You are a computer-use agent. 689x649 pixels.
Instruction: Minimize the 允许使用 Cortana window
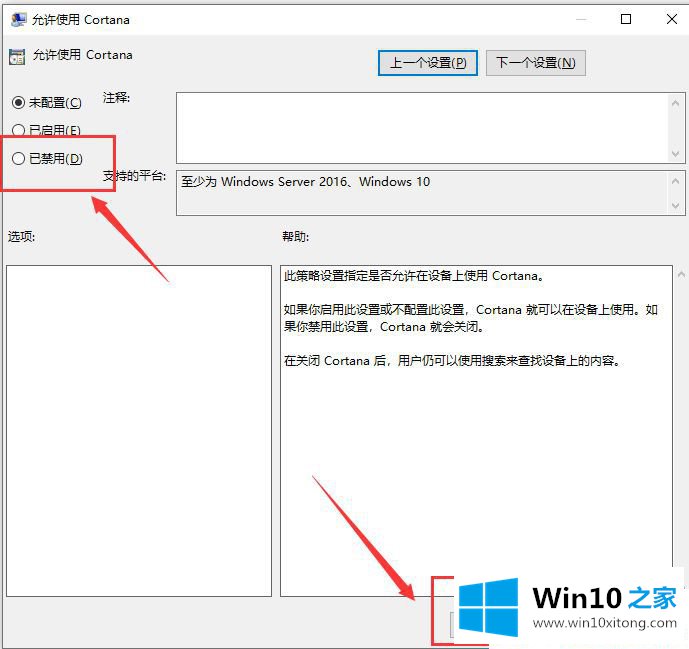point(581,19)
